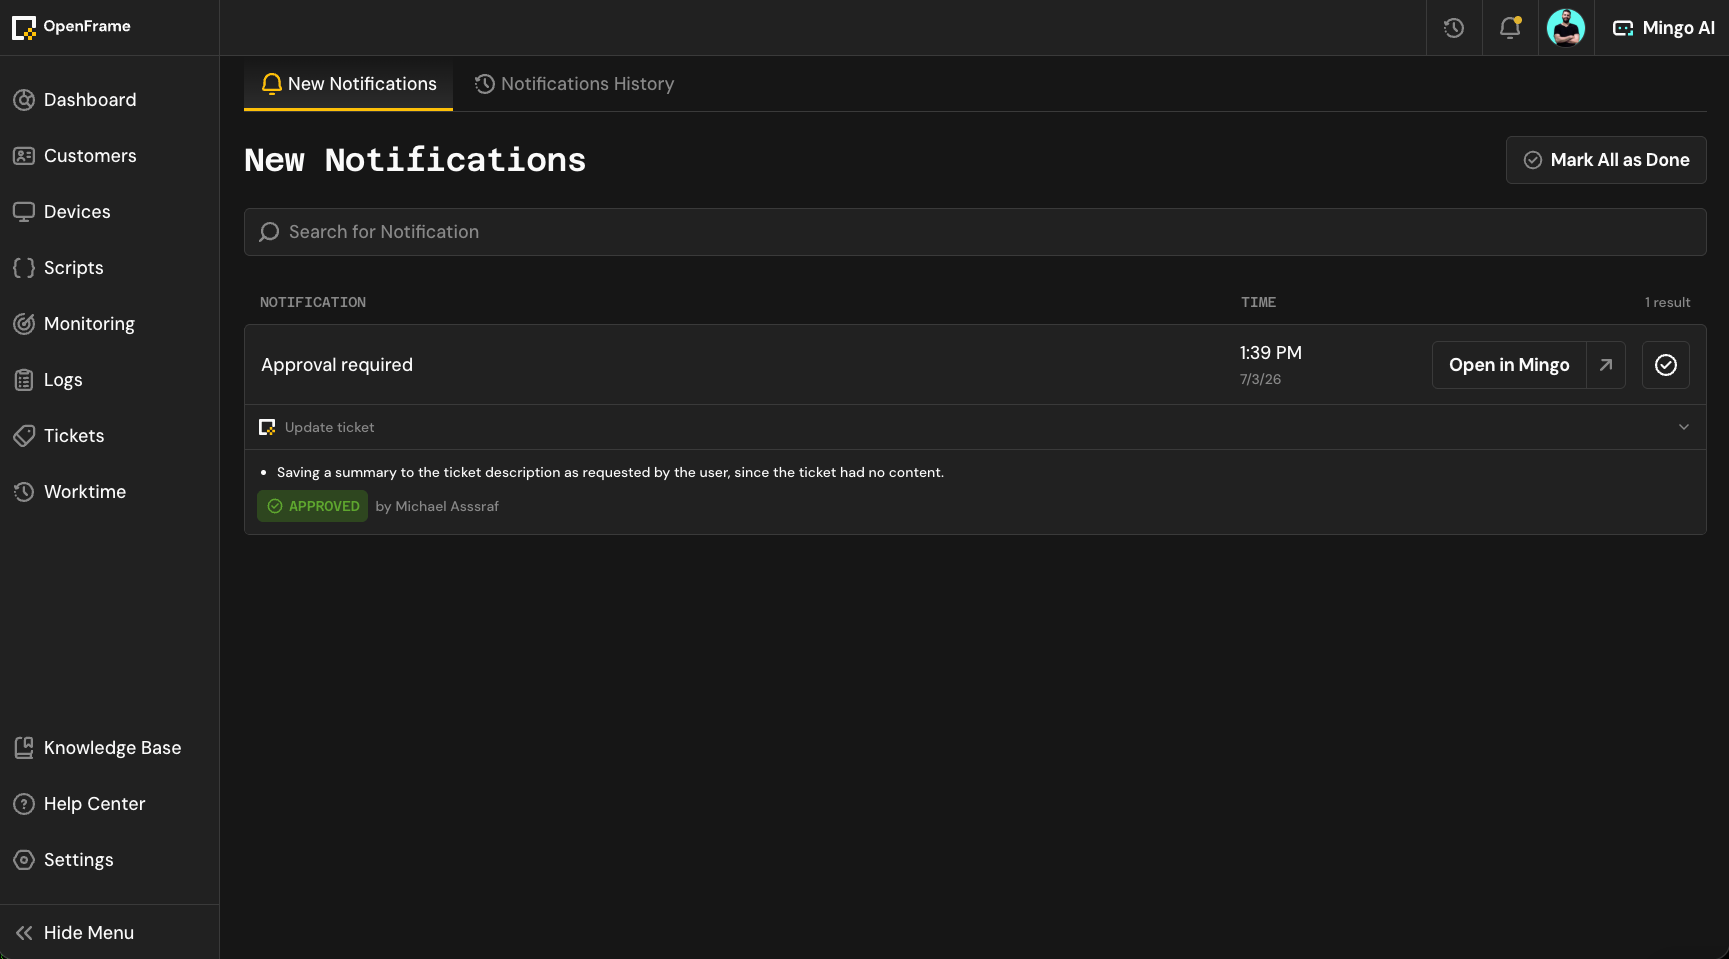The image size is (1729, 959).
Task: Open Logs from sidebar
Action: 109,380
